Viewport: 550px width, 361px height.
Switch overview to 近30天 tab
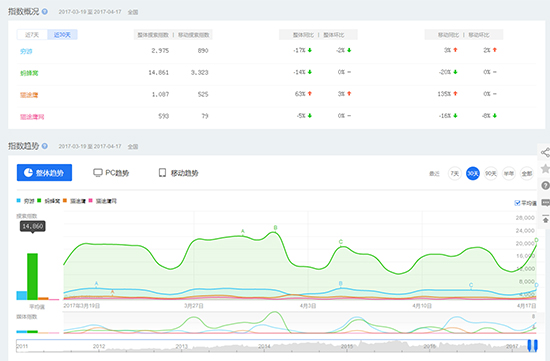tap(62, 35)
